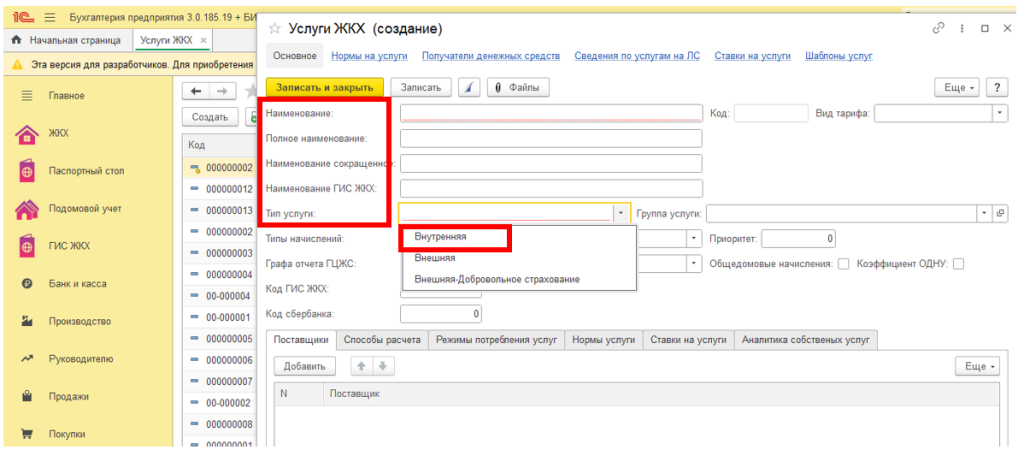Switch to the Способы расчета tab

(382, 340)
